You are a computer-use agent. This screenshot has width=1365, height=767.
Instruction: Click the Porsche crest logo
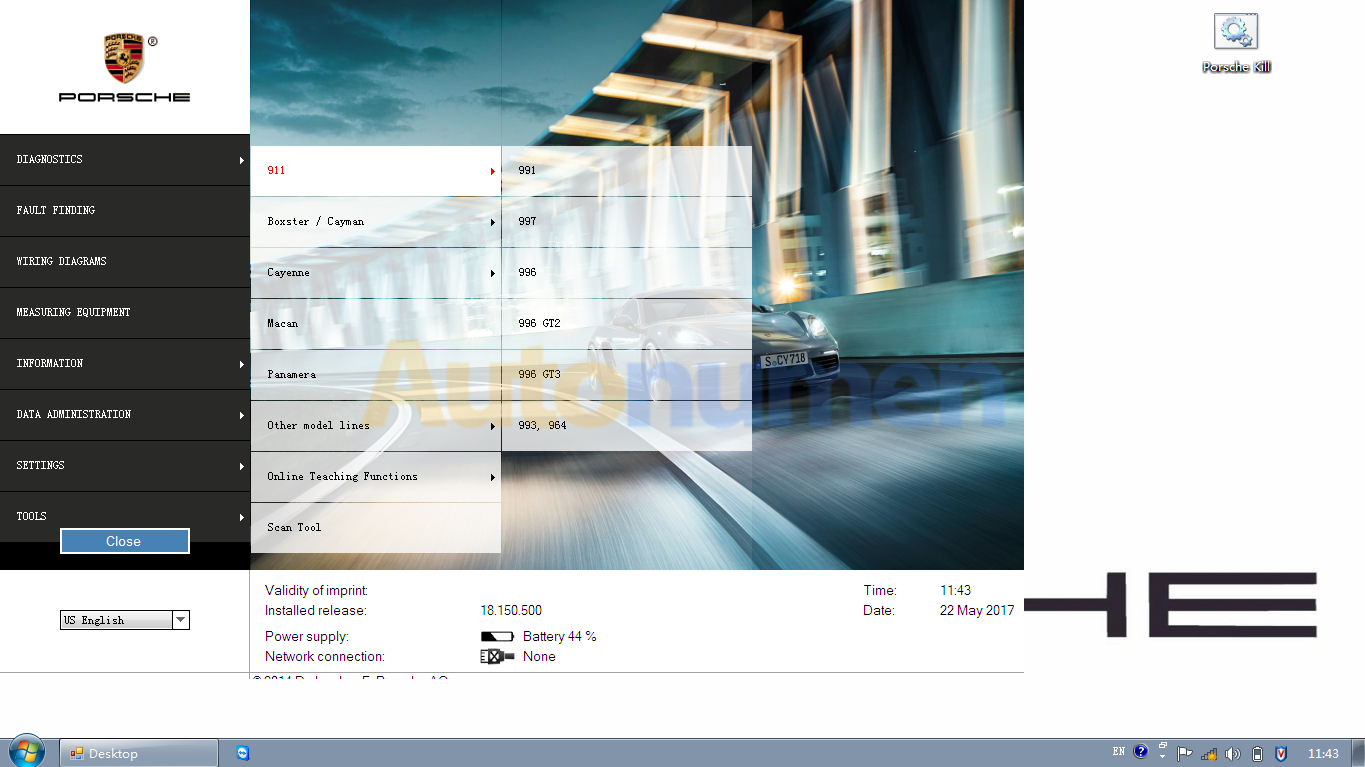(x=124, y=58)
